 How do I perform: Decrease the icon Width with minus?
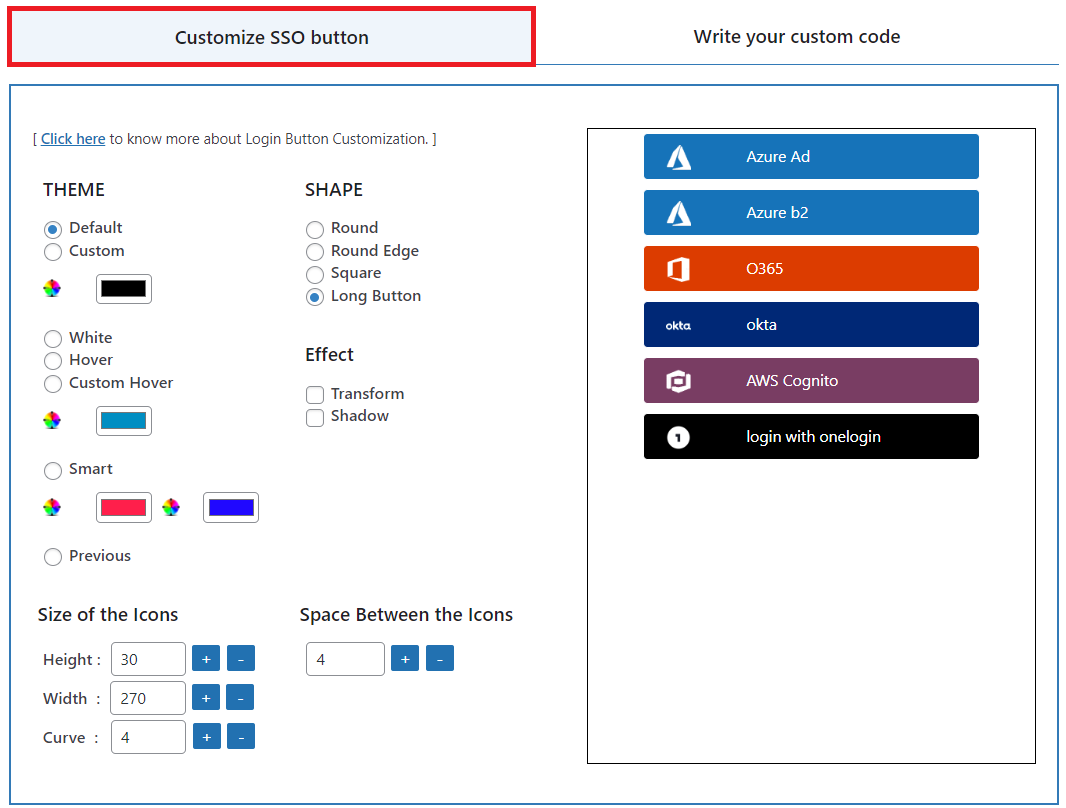pyautogui.click(x=241, y=697)
